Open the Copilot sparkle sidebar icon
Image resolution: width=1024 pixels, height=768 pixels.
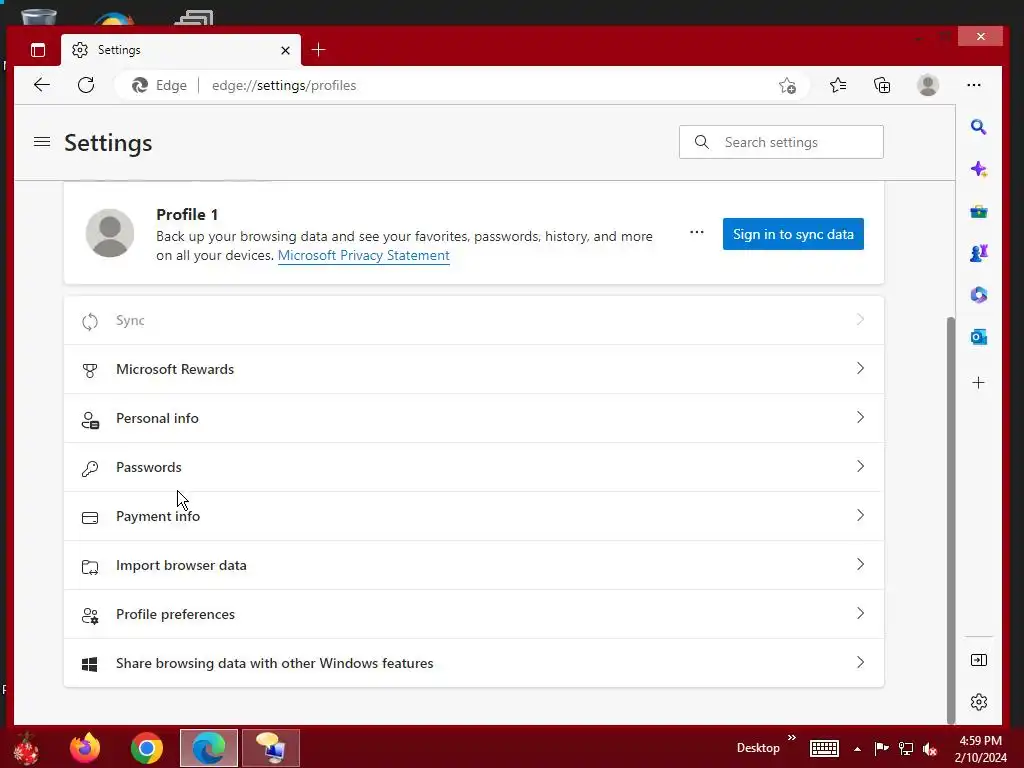(978, 169)
